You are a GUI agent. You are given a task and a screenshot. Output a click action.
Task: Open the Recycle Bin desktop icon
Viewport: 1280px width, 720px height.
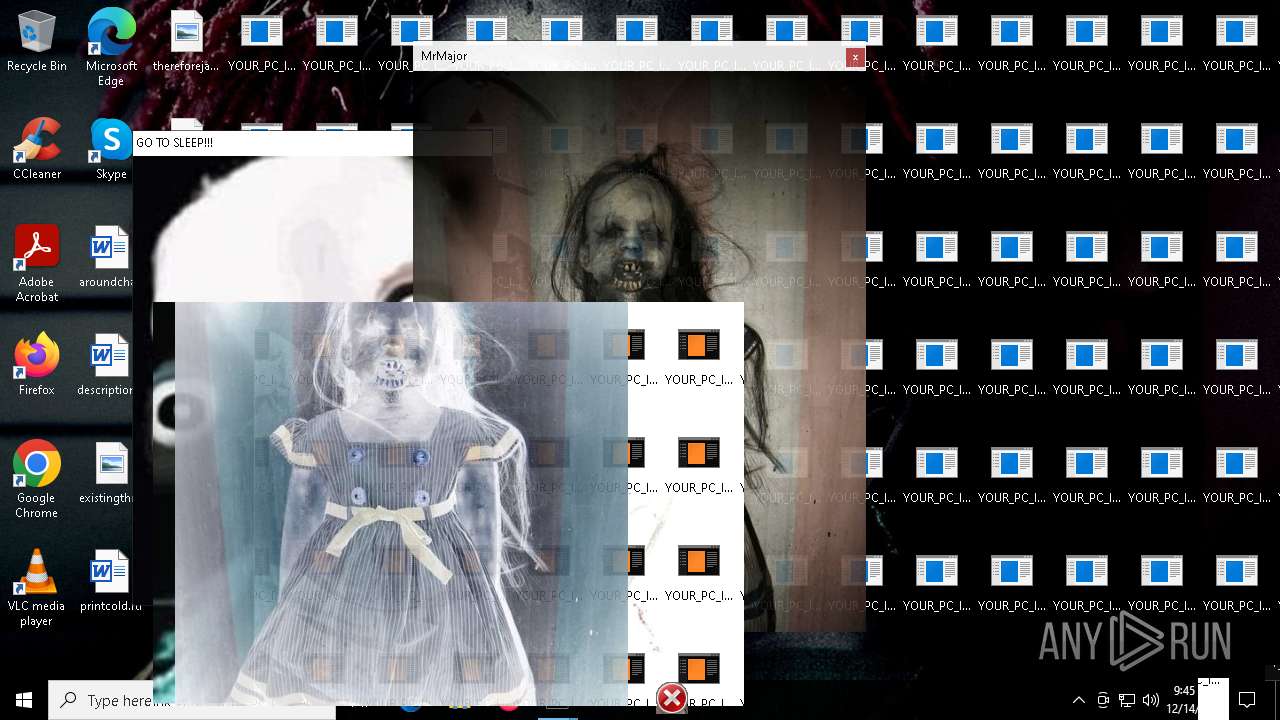pyautogui.click(x=37, y=42)
